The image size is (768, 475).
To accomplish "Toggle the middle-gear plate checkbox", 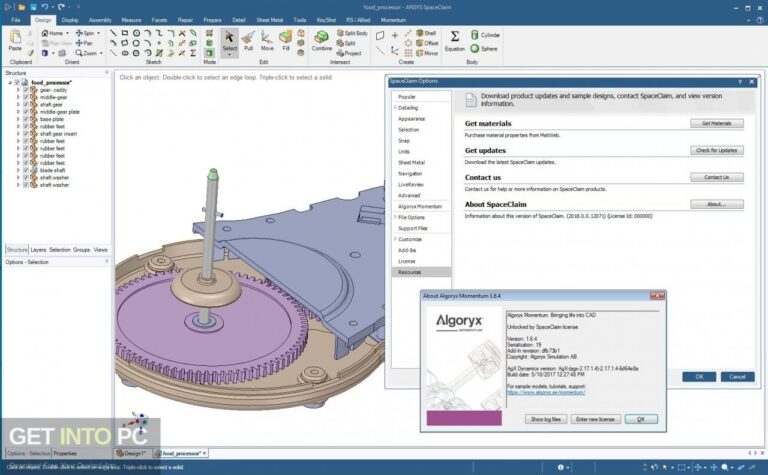I will (26, 112).
